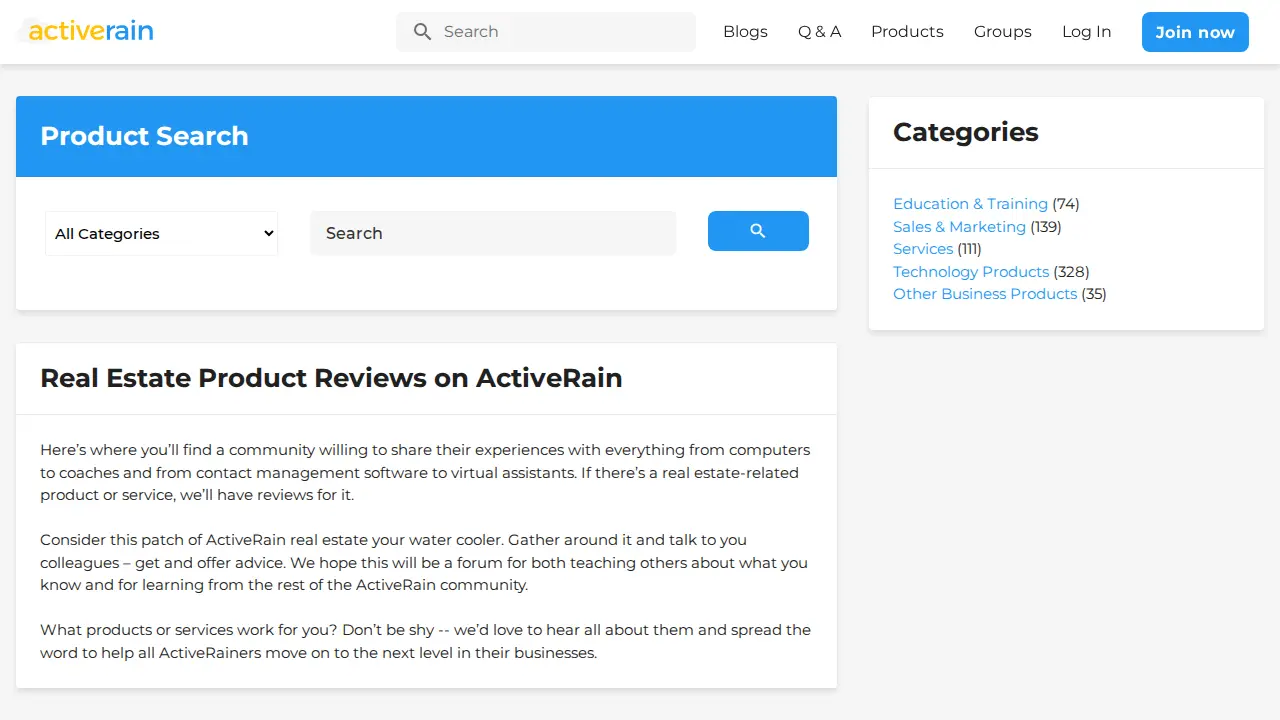Viewport: 1280px width, 720px height.
Task: Click the Product Search heading
Action: point(144,136)
